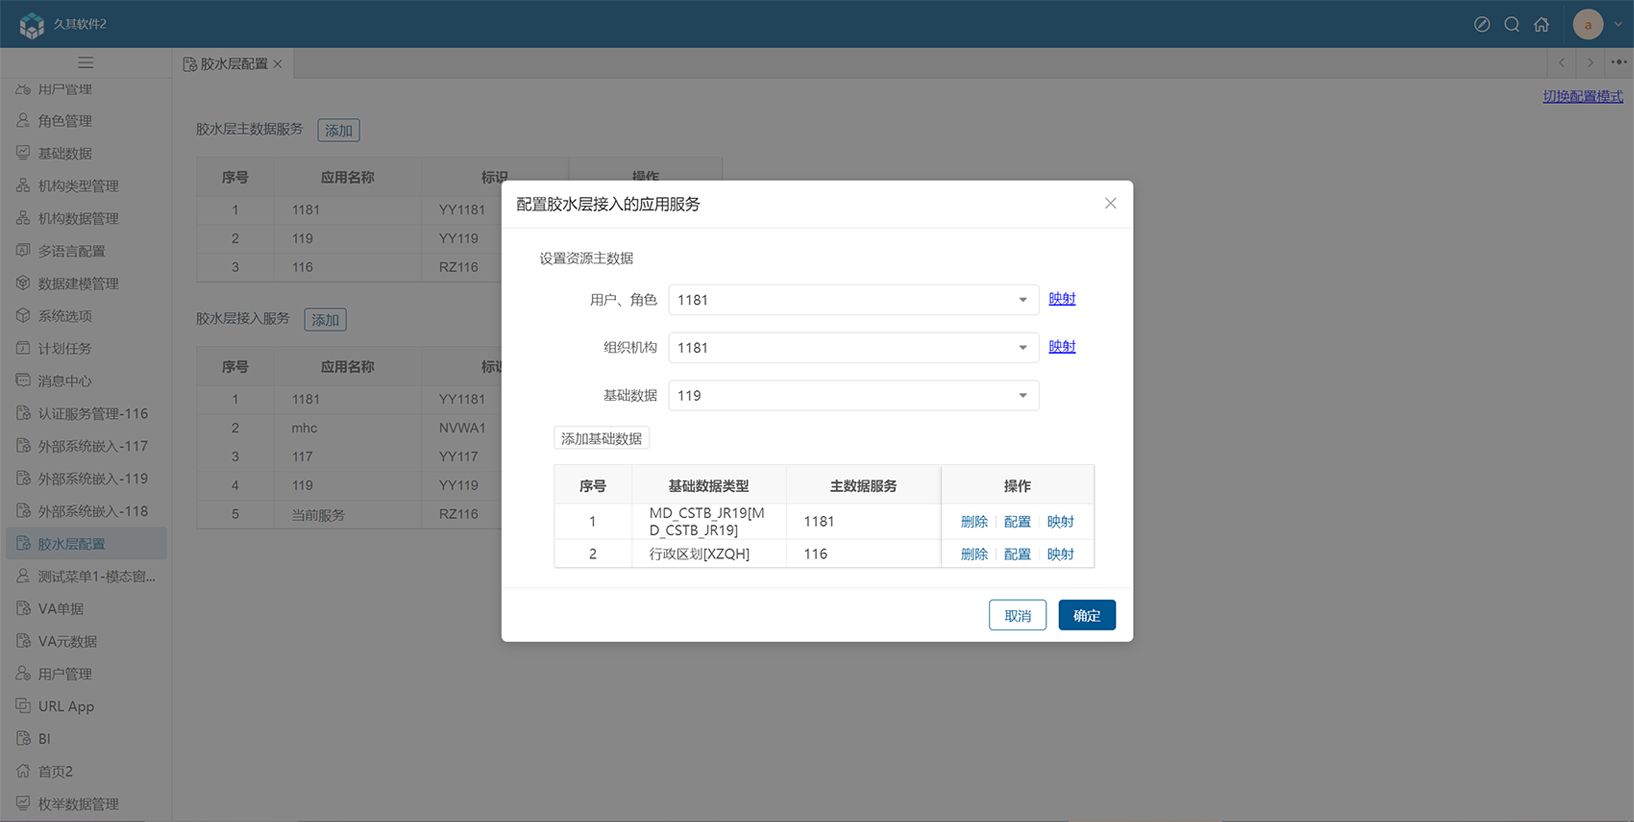The width and height of the screenshot is (1634, 822).
Task: Click the user avatar icon
Action: [1587, 24]
